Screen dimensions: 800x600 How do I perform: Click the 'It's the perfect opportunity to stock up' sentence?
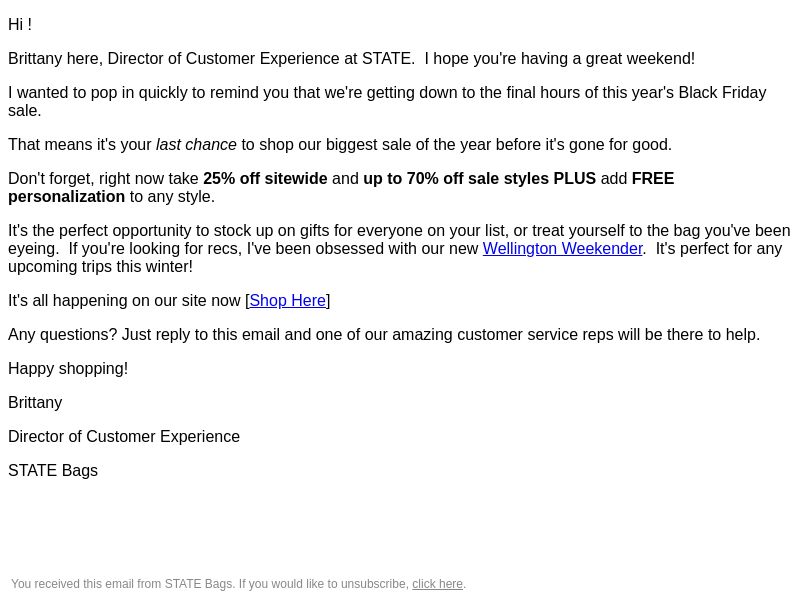tap(399, 239)
